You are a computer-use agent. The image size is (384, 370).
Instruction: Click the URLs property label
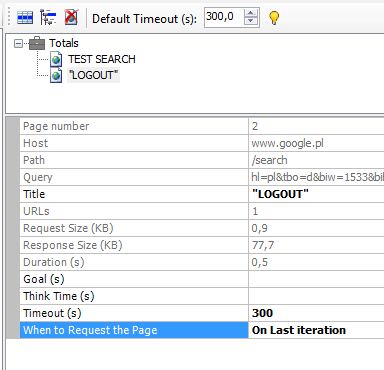36,211
